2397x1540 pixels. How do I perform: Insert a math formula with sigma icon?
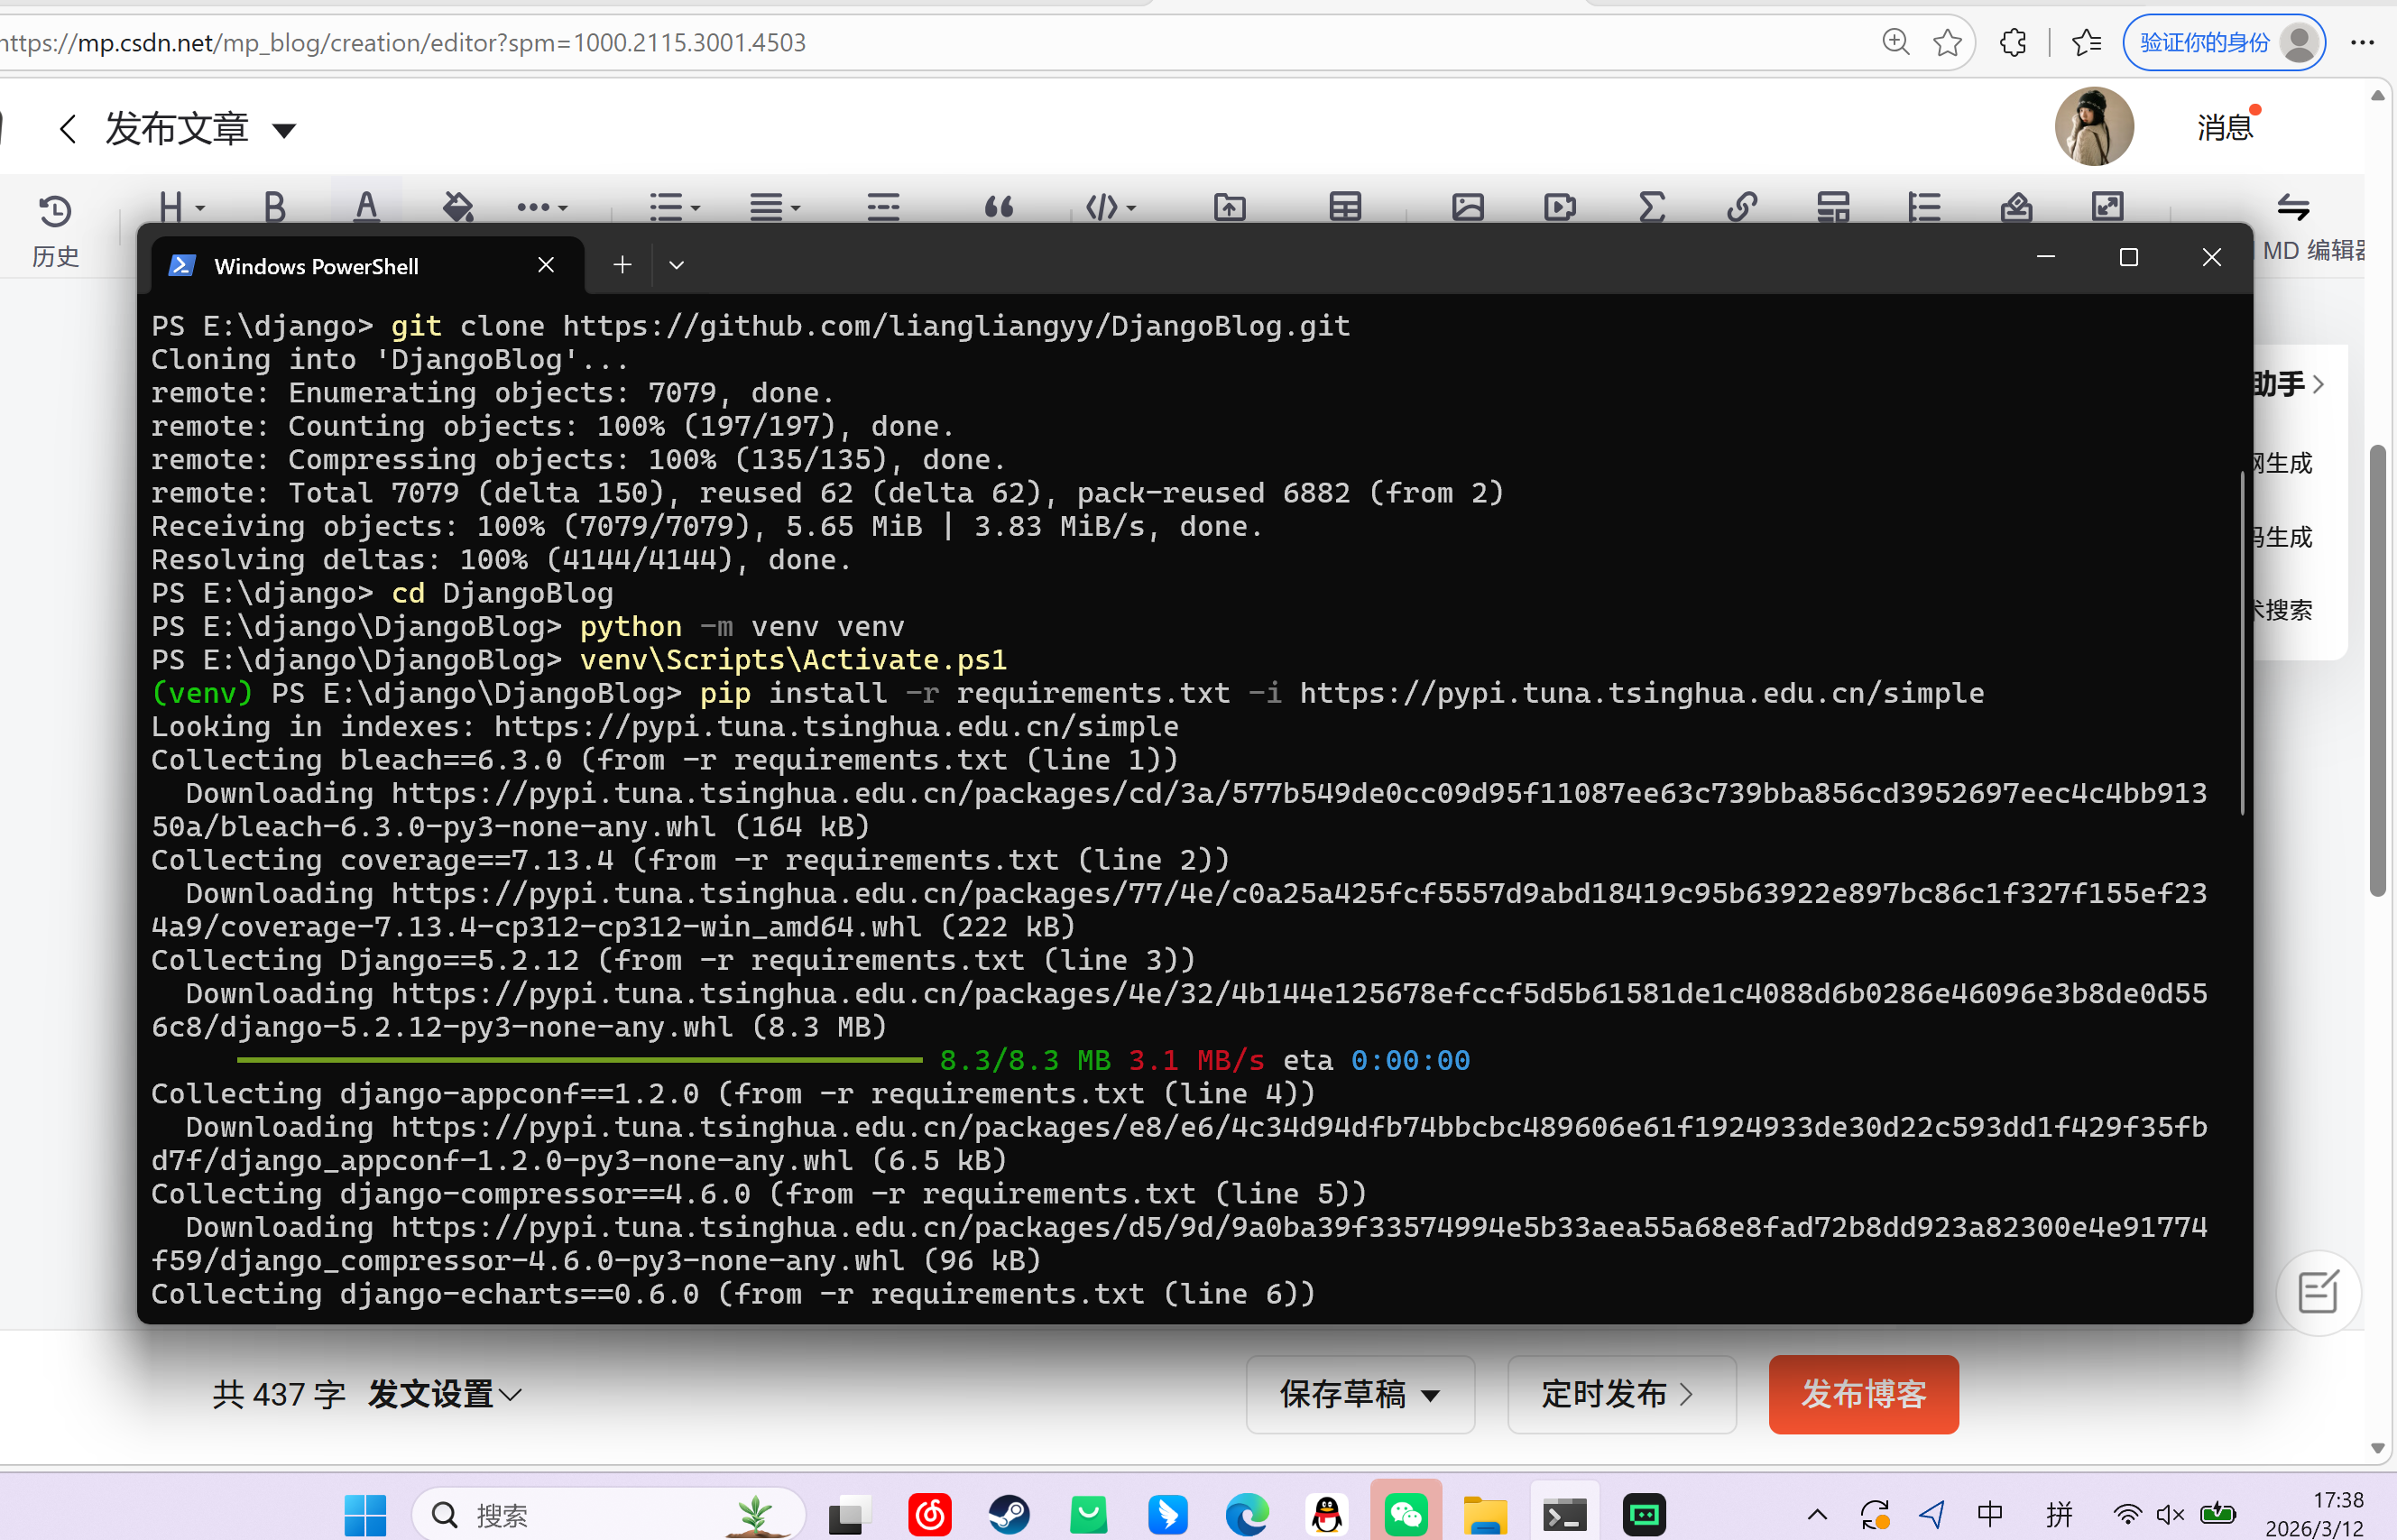tap(1651, 207)
